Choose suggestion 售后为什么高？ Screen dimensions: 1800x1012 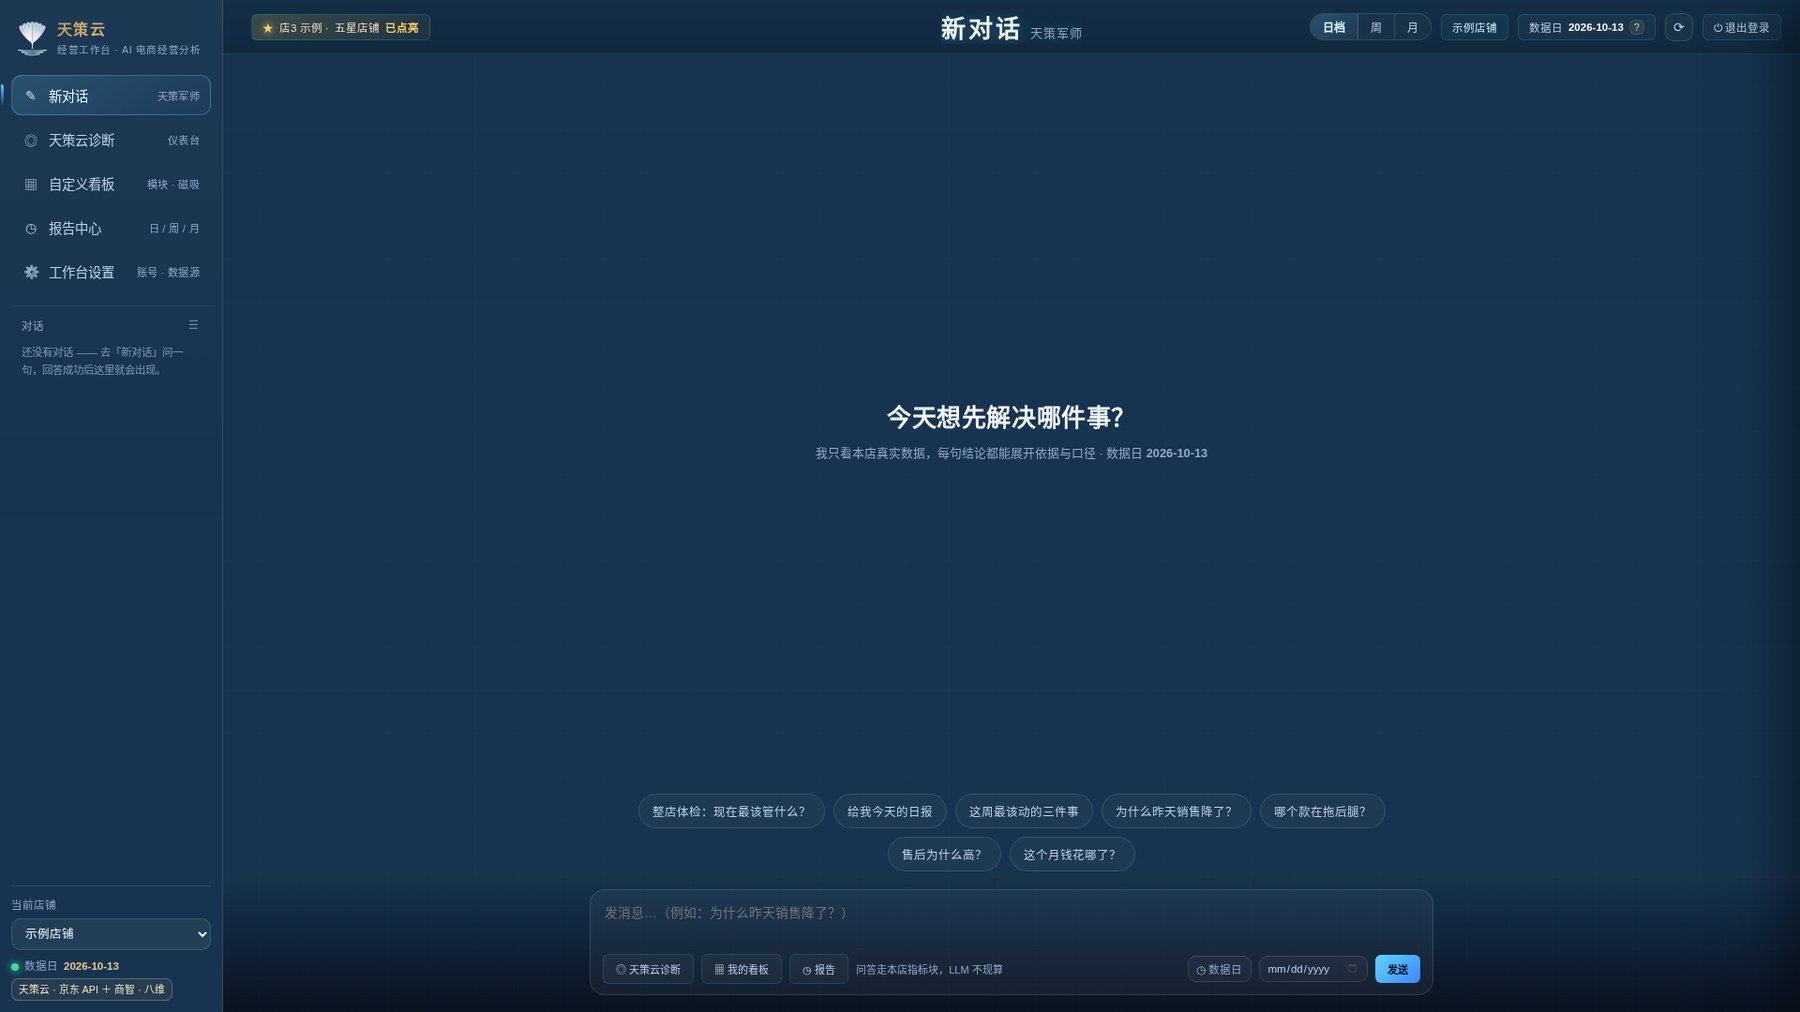coord(944,854)
